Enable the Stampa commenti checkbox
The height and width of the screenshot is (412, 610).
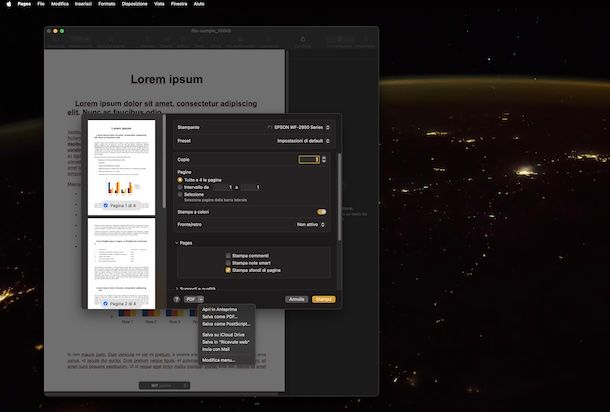tap(228, 256)
